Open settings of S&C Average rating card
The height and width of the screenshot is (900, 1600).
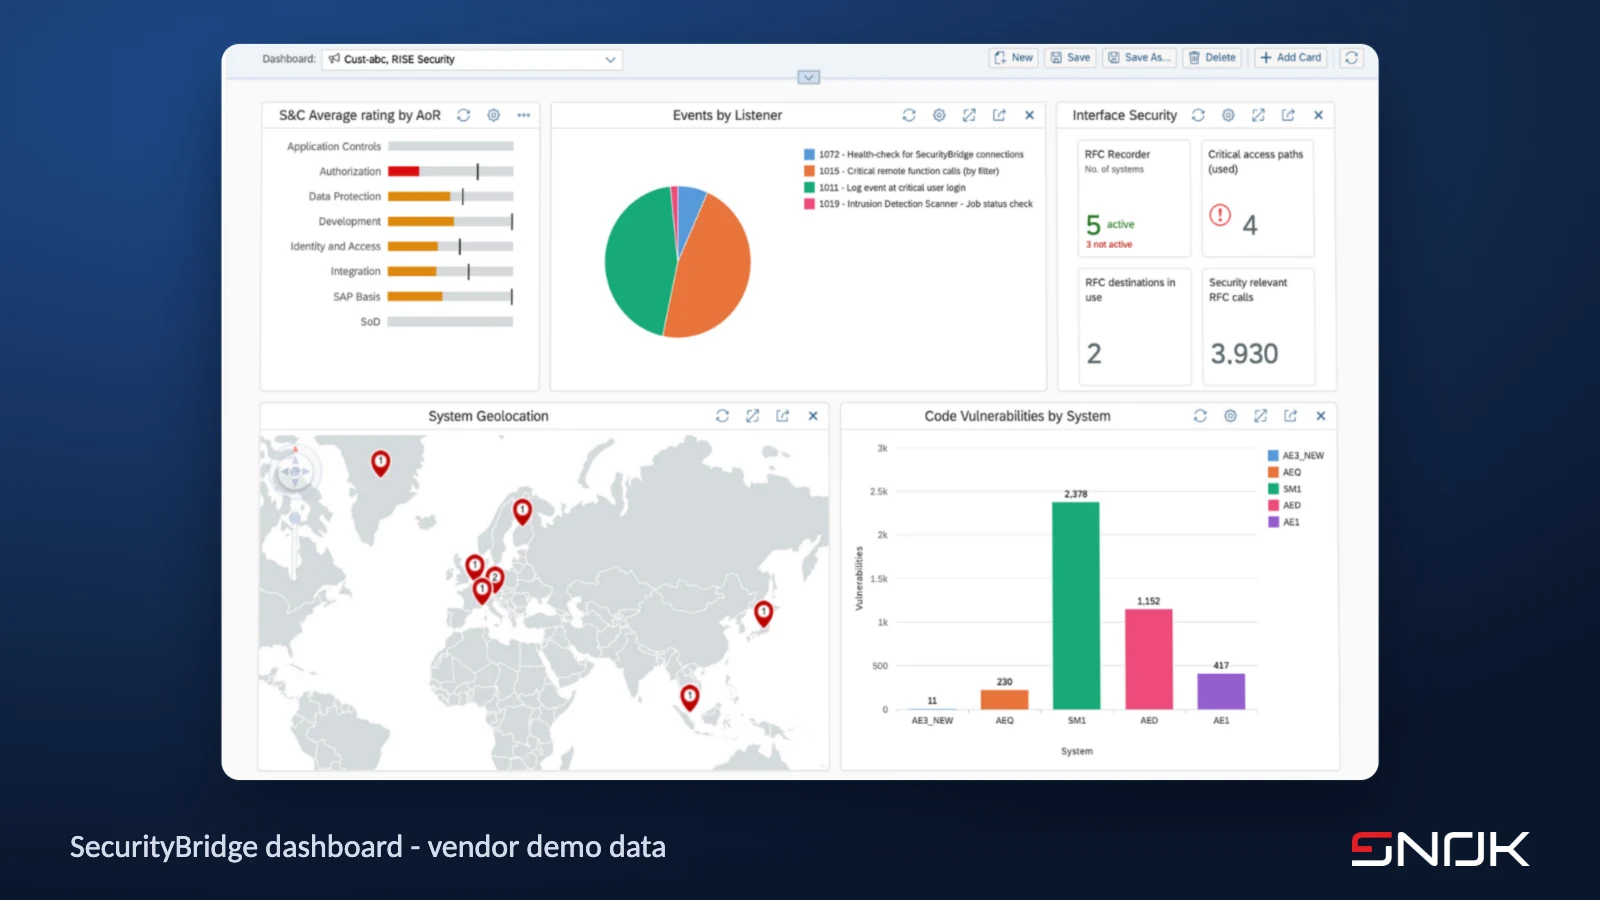pyautogui.click(x=493, y=115)
